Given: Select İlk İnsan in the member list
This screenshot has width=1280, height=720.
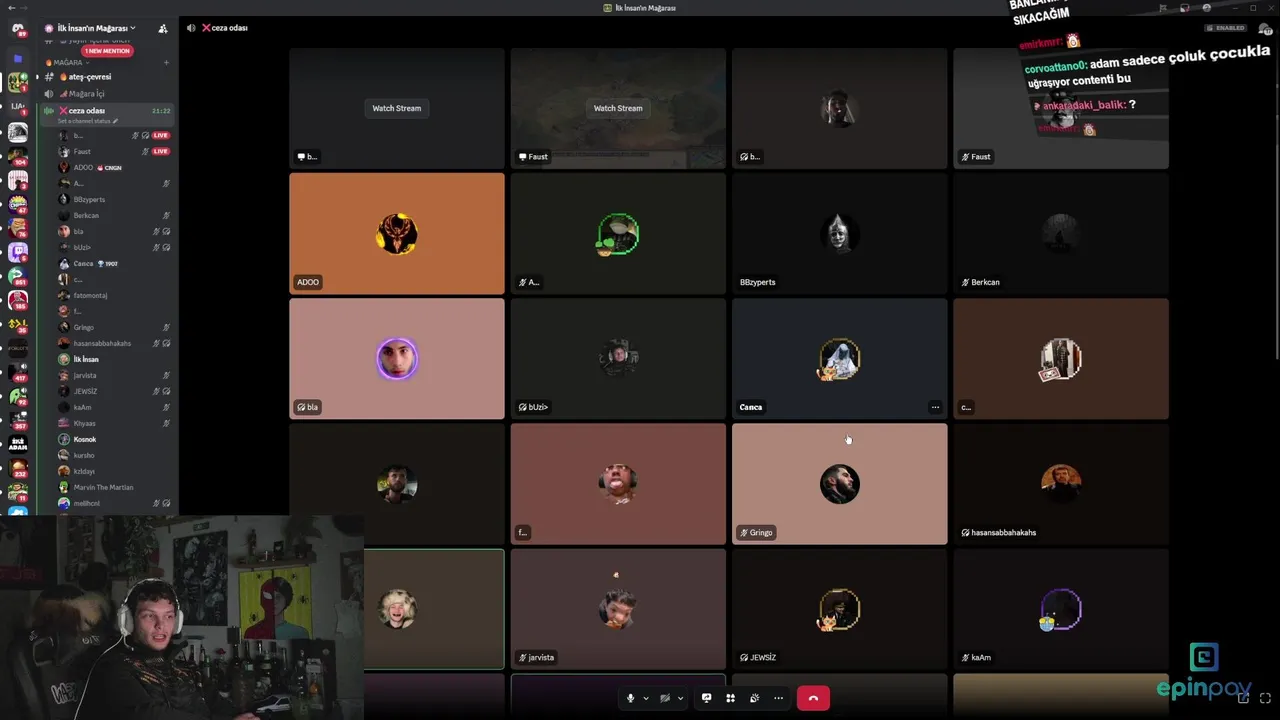Looking at the screenshot, I should coord(113,359).
